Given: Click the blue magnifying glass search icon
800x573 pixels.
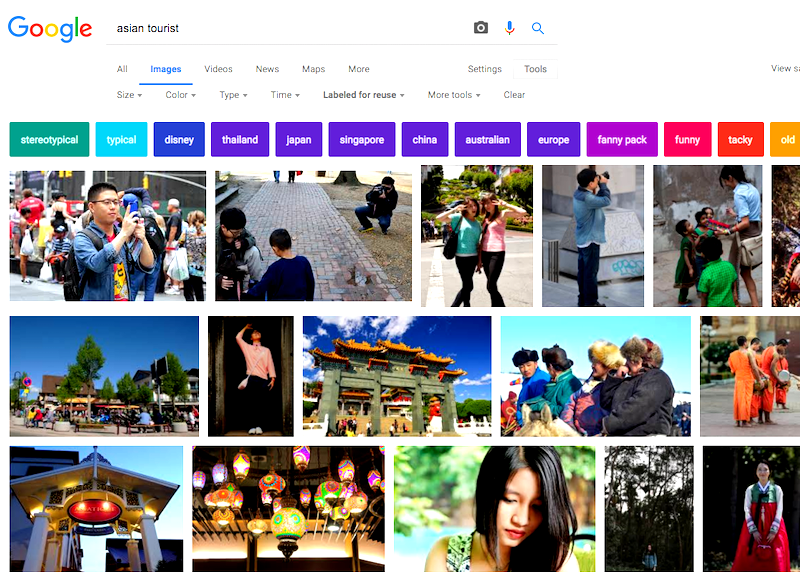Looking at the screenshot, I should (x=538, y=28).
